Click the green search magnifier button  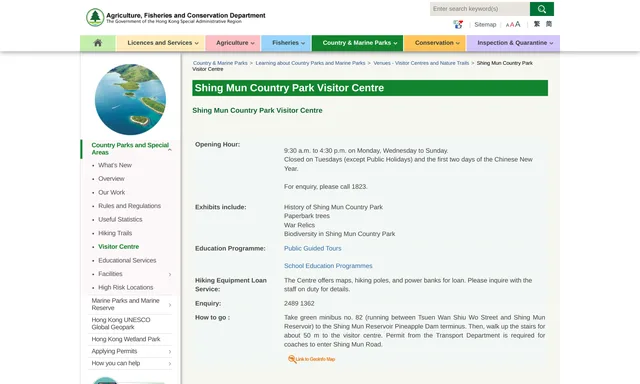pos(542,9)
